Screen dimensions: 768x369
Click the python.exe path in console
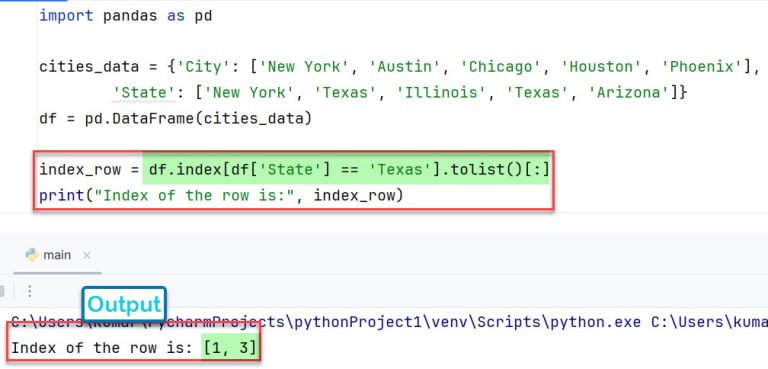(326, 322)
